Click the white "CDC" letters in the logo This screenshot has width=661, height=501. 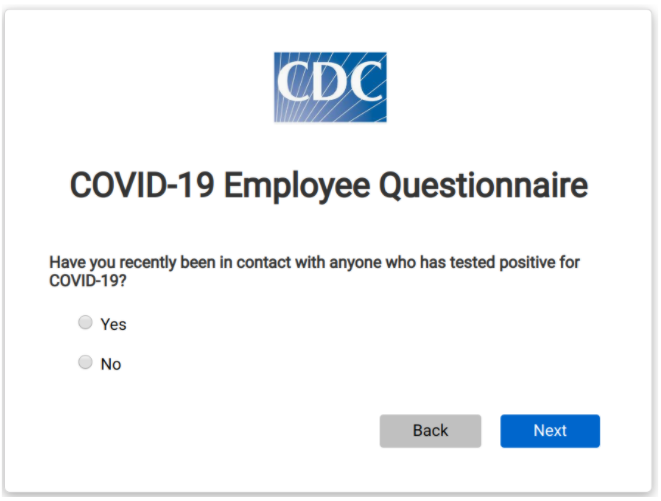coord(330,81)
